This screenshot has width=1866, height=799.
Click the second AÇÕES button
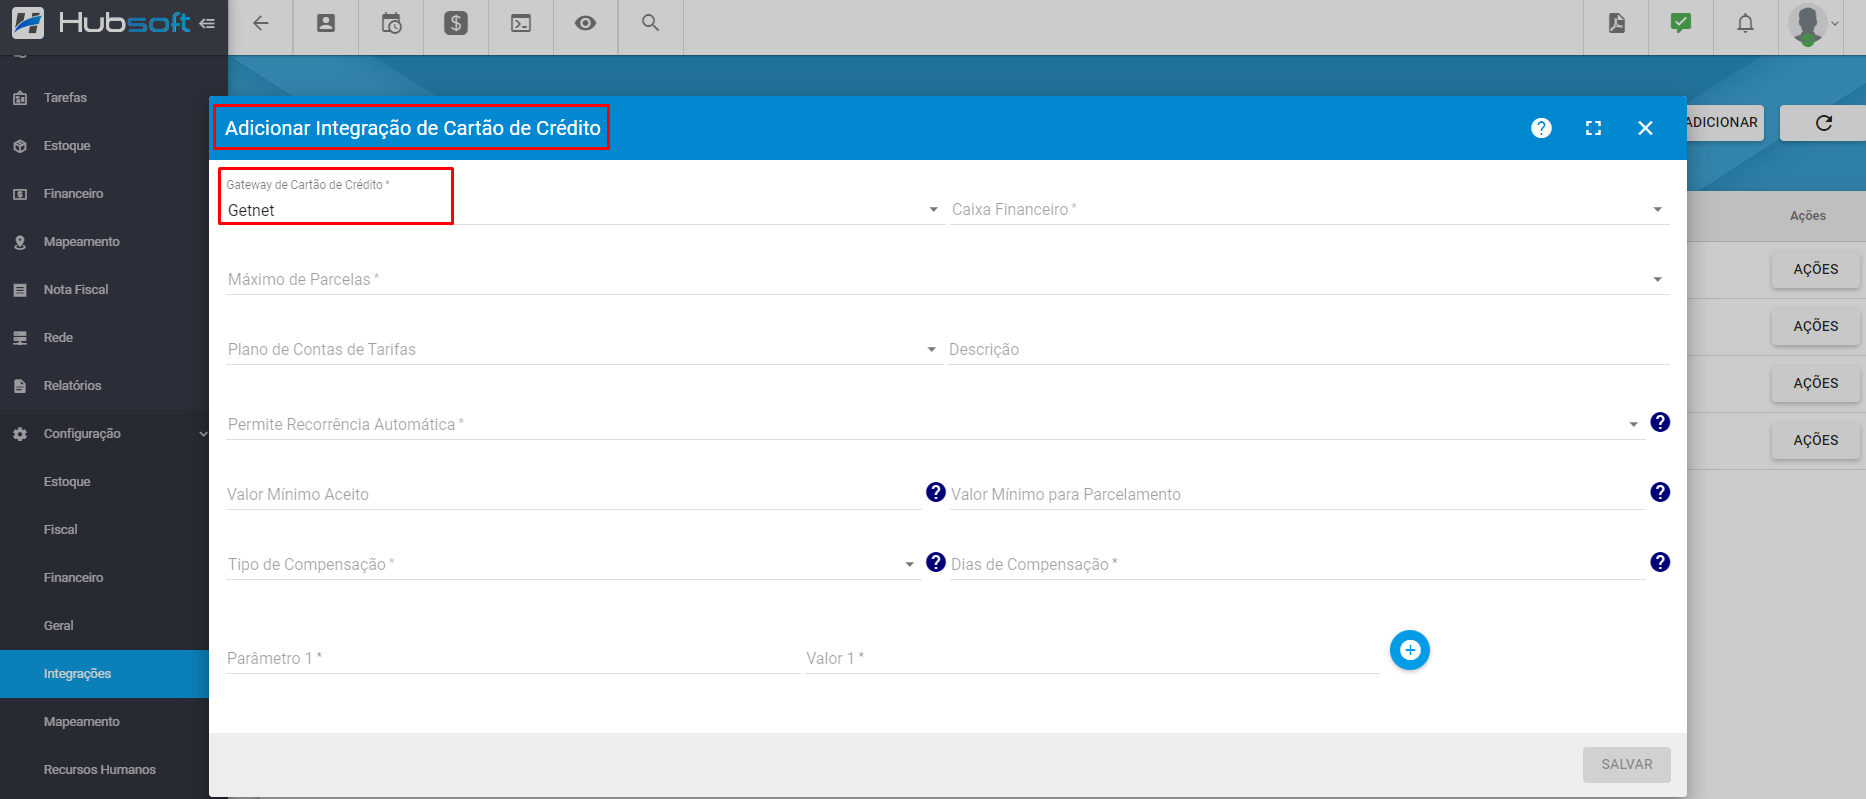tap(1816, 327)
